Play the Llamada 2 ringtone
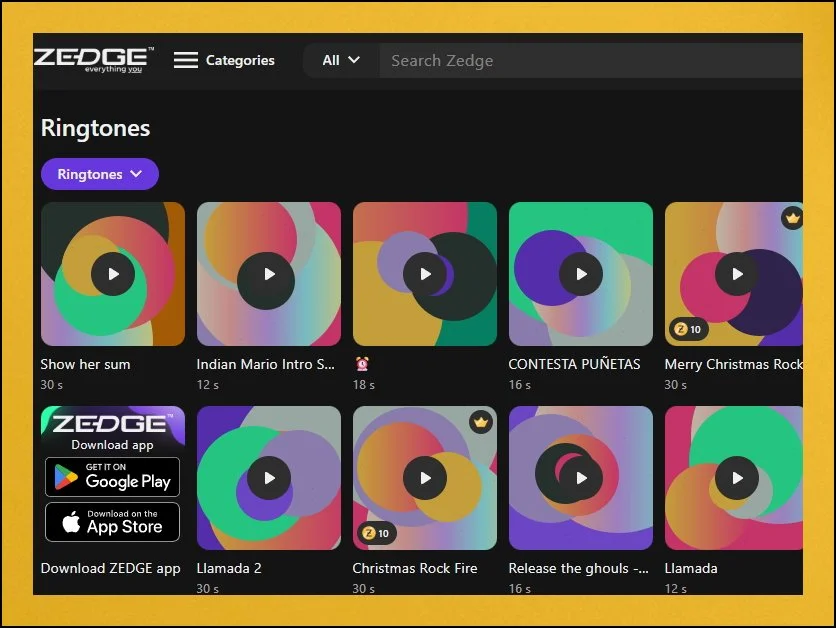This screenshot has width=836, height=628. click(269, 478)
